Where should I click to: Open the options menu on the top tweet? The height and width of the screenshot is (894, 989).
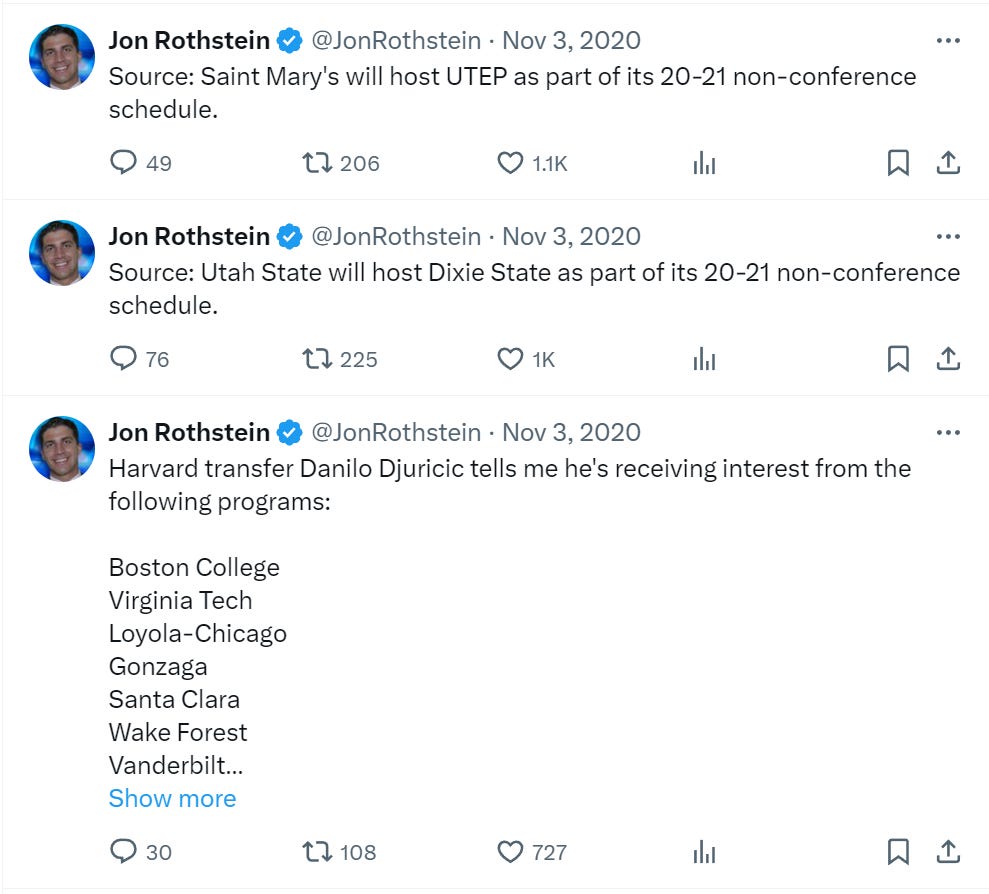point(947,38)
